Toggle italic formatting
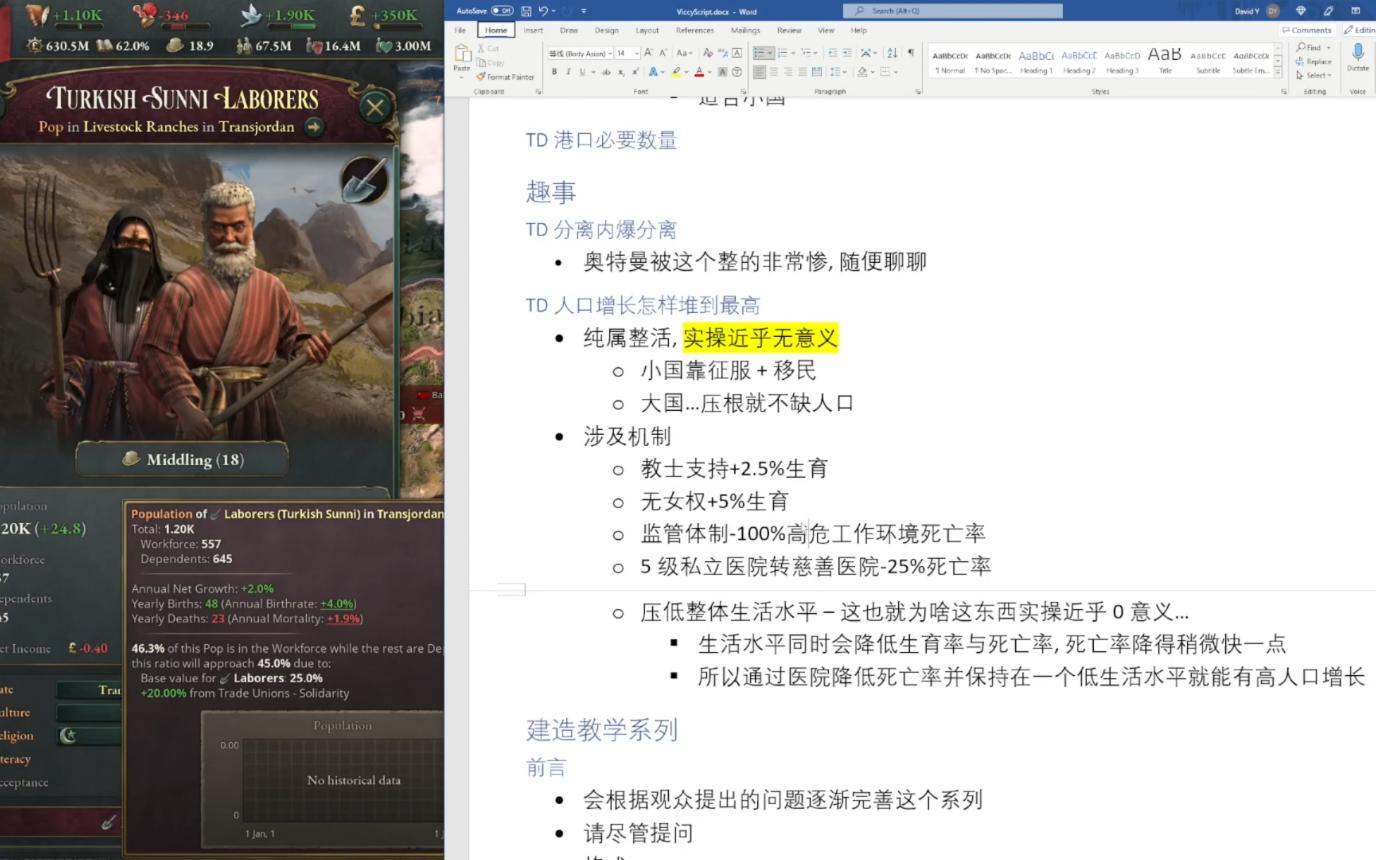 pyautogui.click(x=568, y=72)
